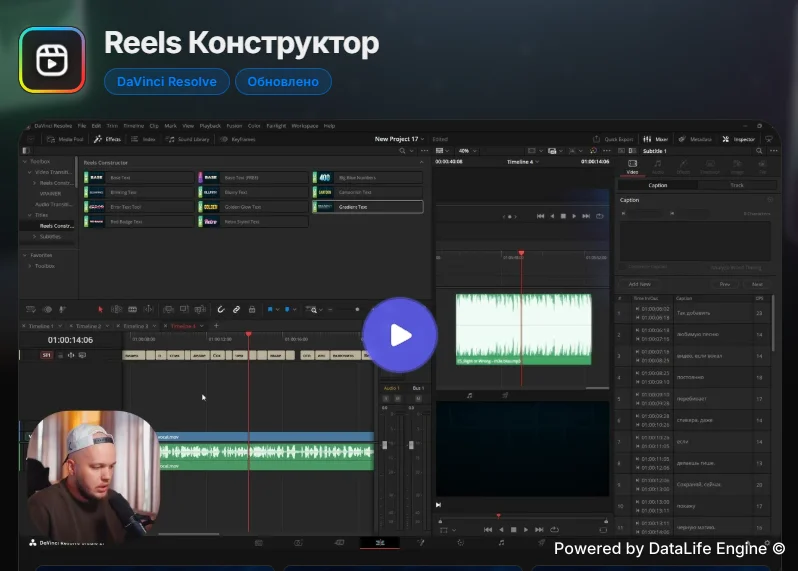
Task: Switch to the Timeline 2 tab
Action: pos(89,326)
